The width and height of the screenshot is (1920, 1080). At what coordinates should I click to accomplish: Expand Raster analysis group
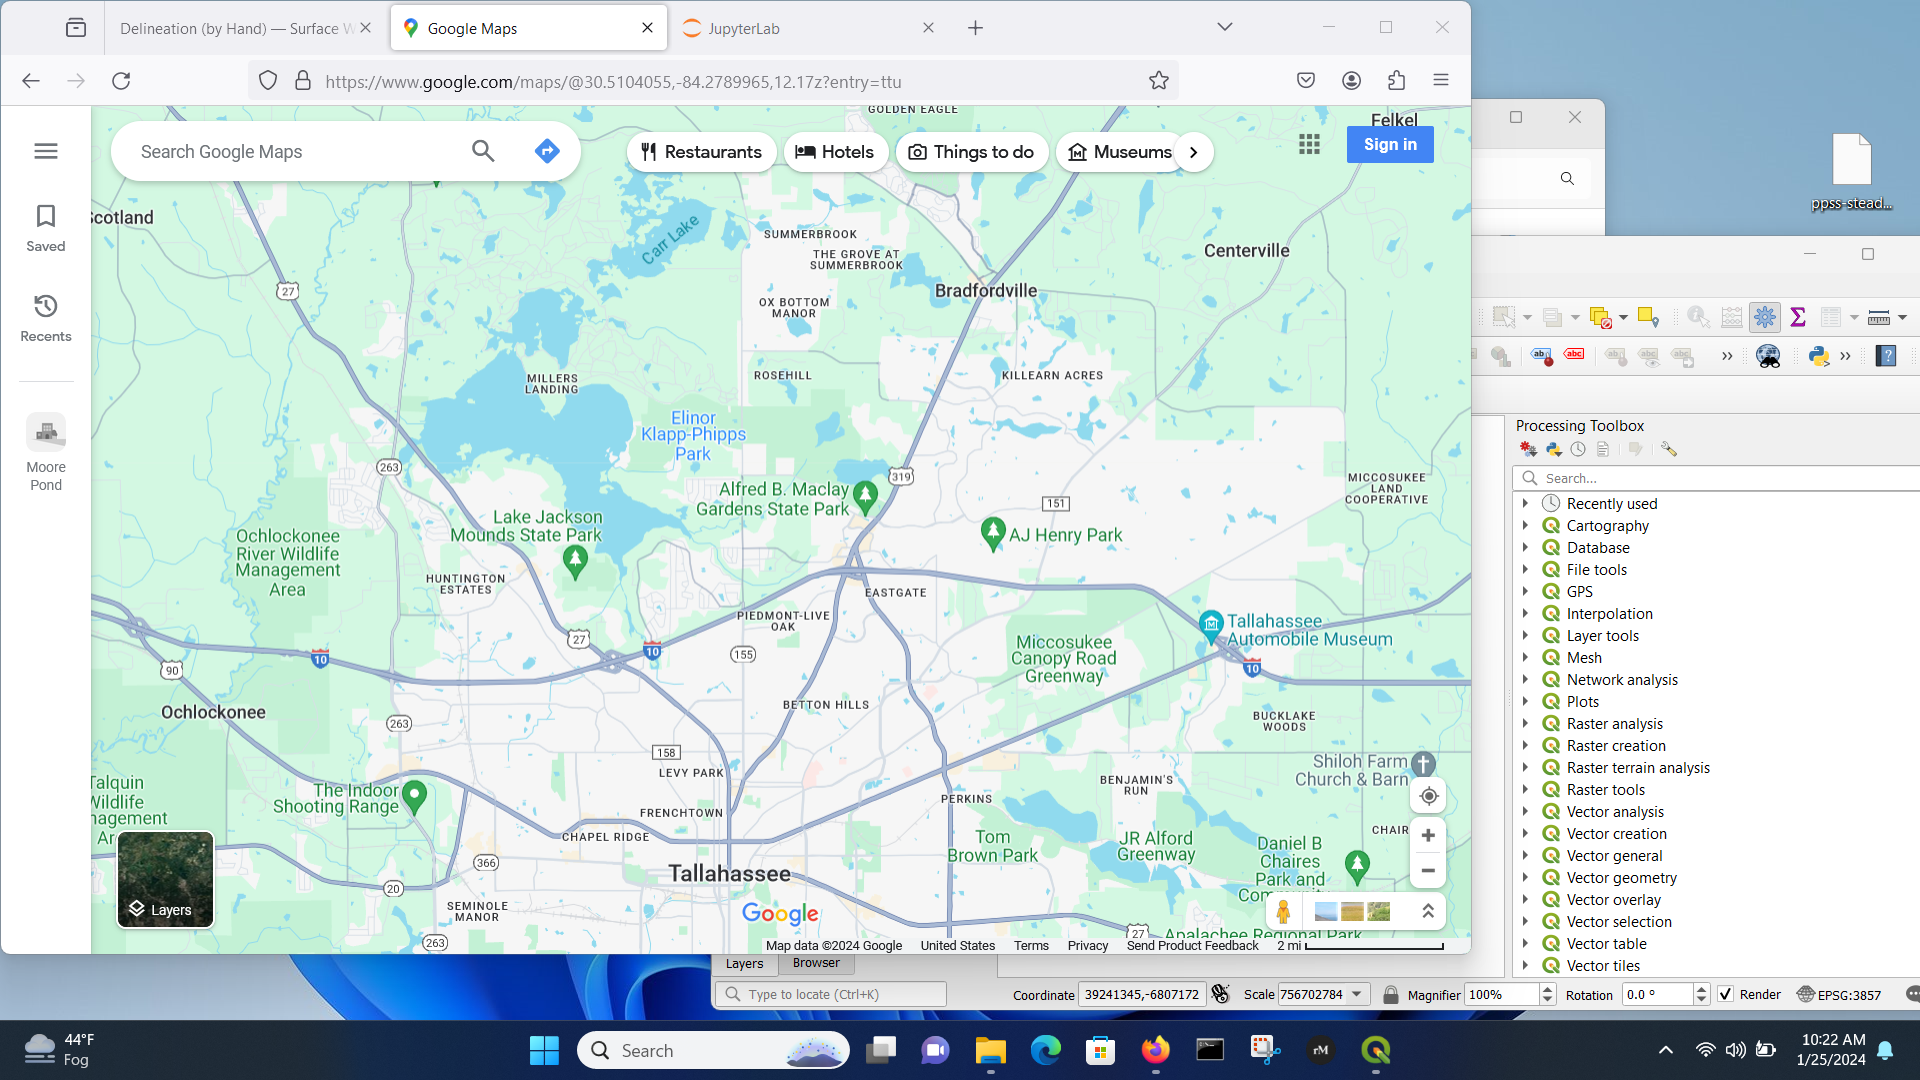(x=1525, y=723)
